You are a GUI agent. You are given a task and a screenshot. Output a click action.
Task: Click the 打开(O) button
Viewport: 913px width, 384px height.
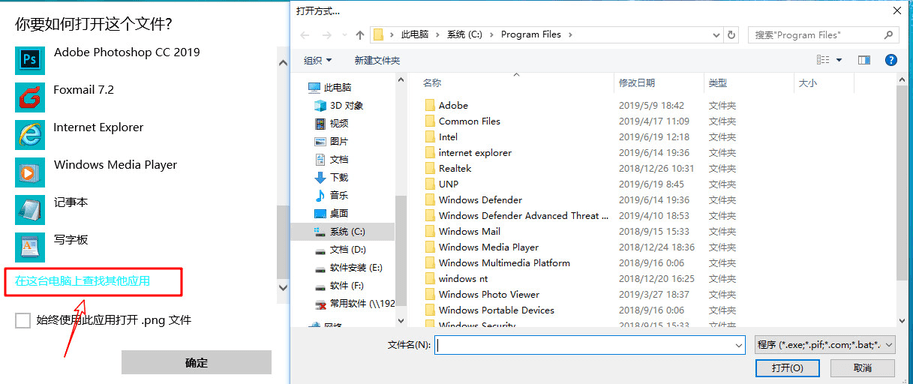coord(787,368)
